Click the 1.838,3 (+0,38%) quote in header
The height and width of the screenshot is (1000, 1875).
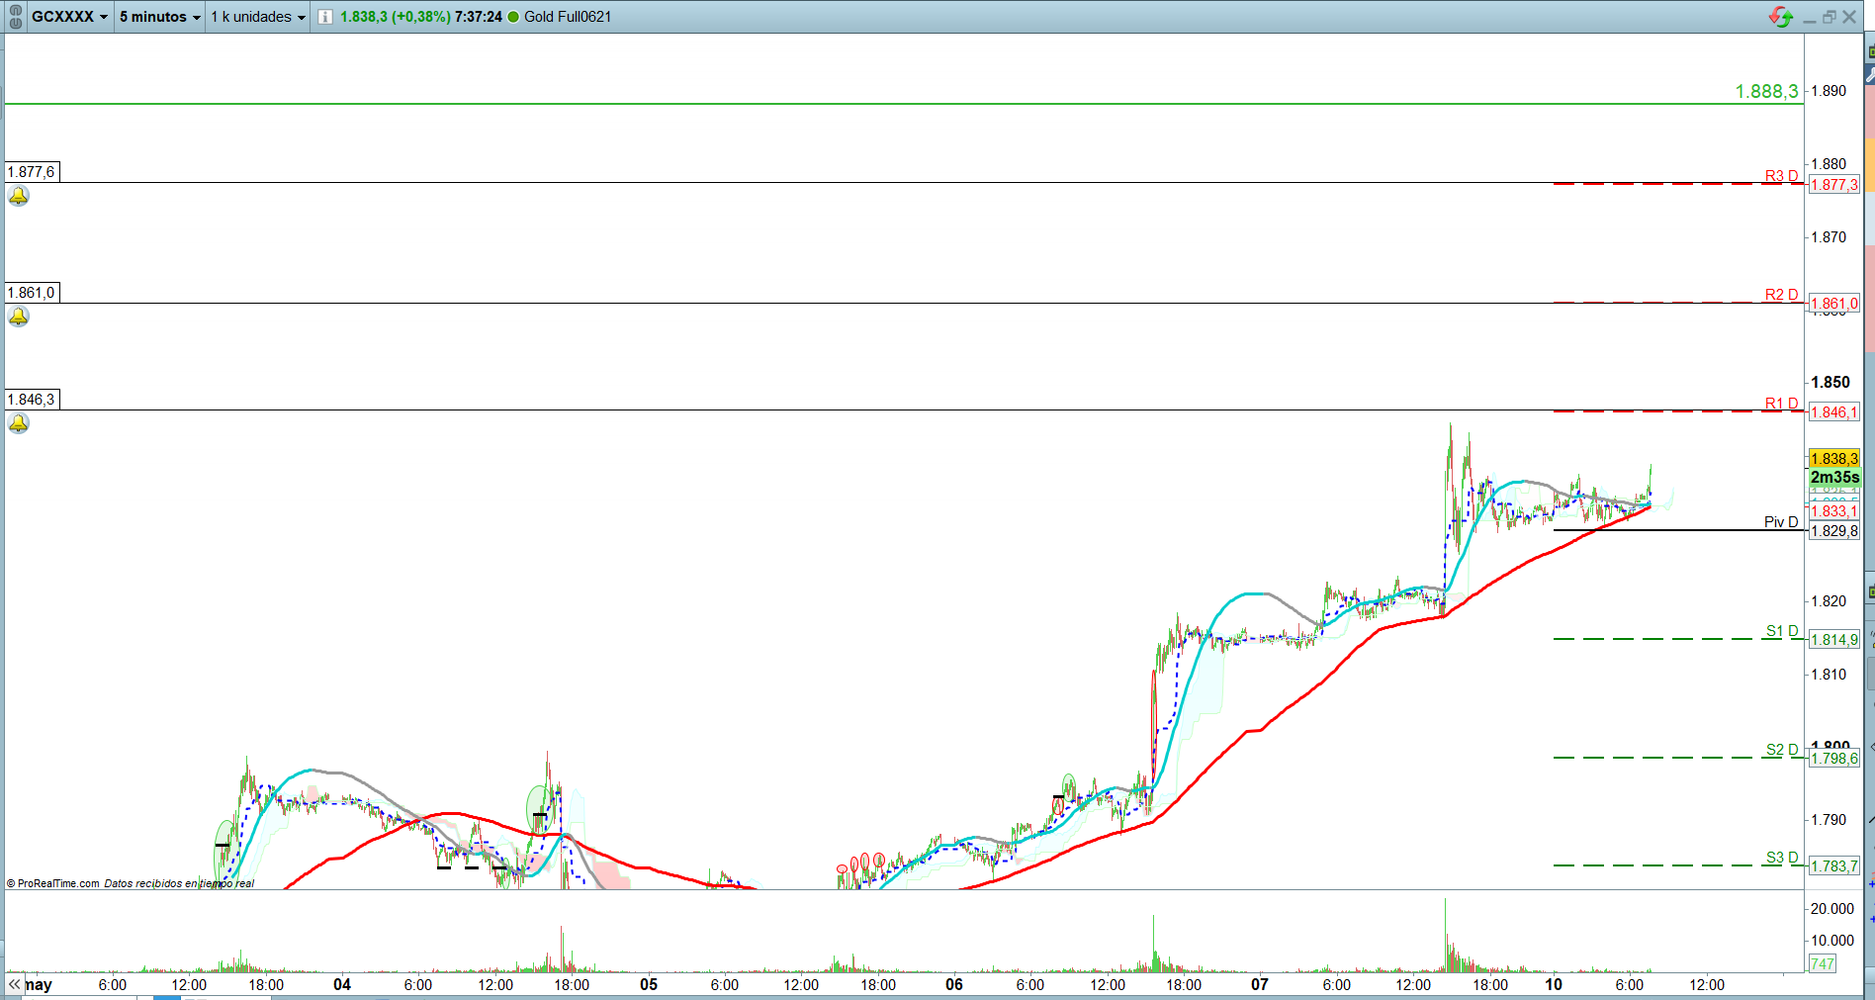point(395,17)
